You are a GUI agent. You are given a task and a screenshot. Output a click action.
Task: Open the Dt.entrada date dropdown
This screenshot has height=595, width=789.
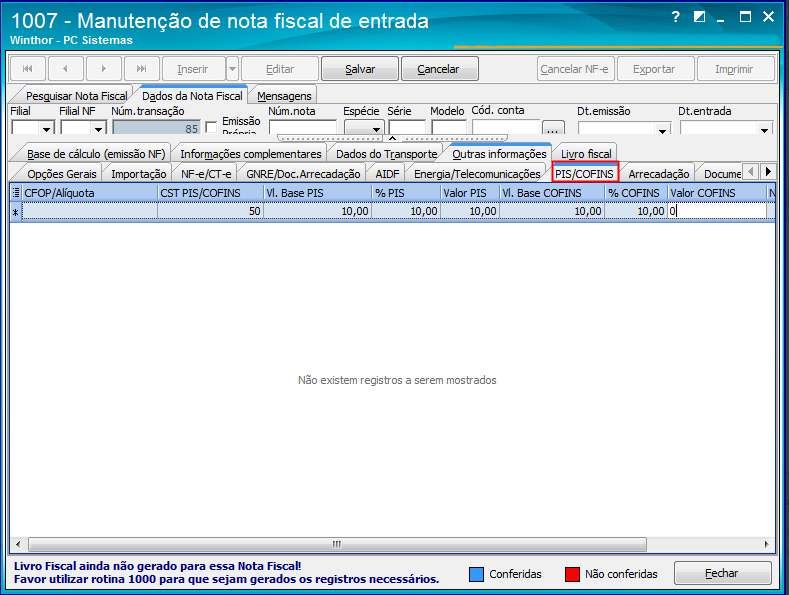764,130
